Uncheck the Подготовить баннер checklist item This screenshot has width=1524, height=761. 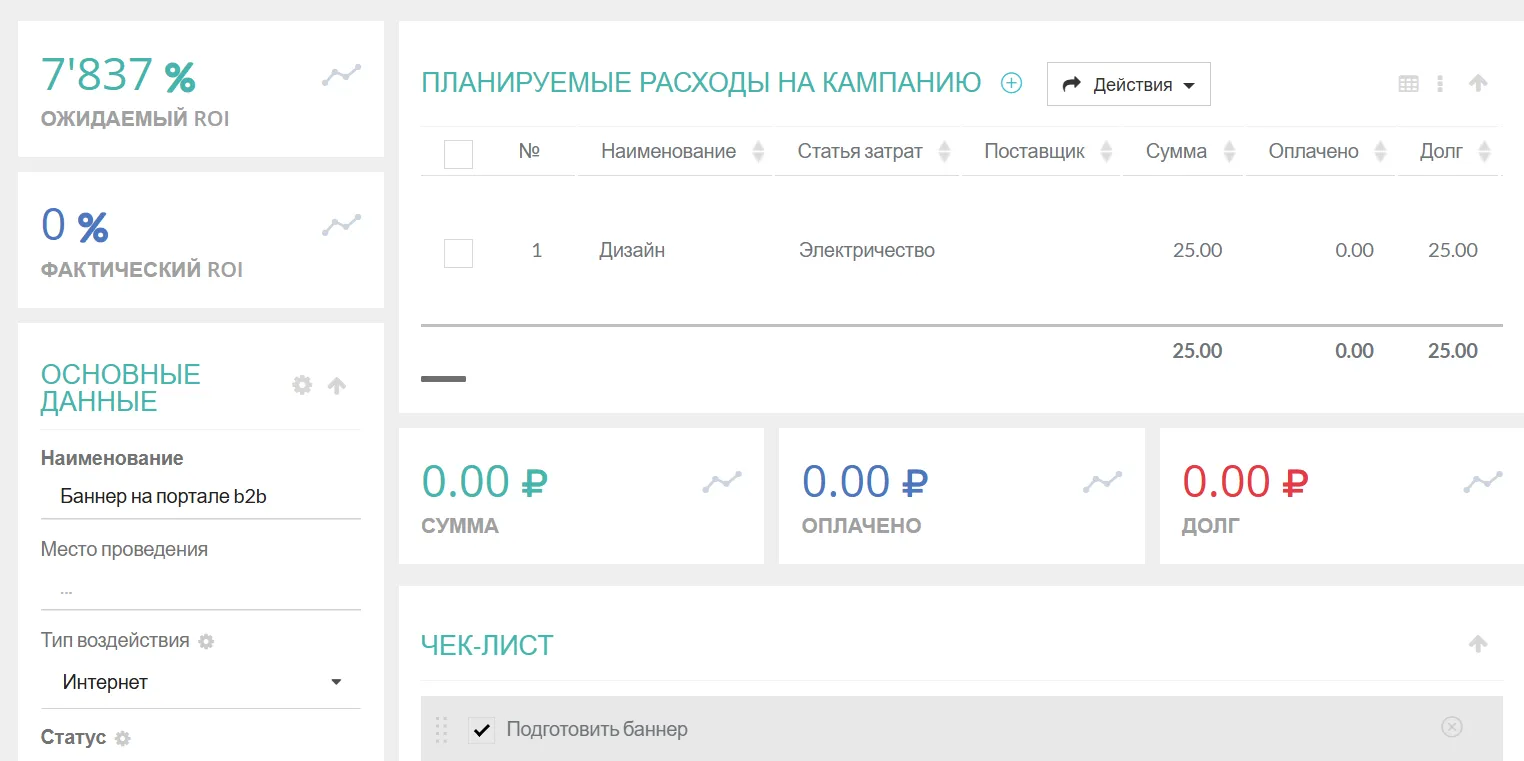[481, 730]
